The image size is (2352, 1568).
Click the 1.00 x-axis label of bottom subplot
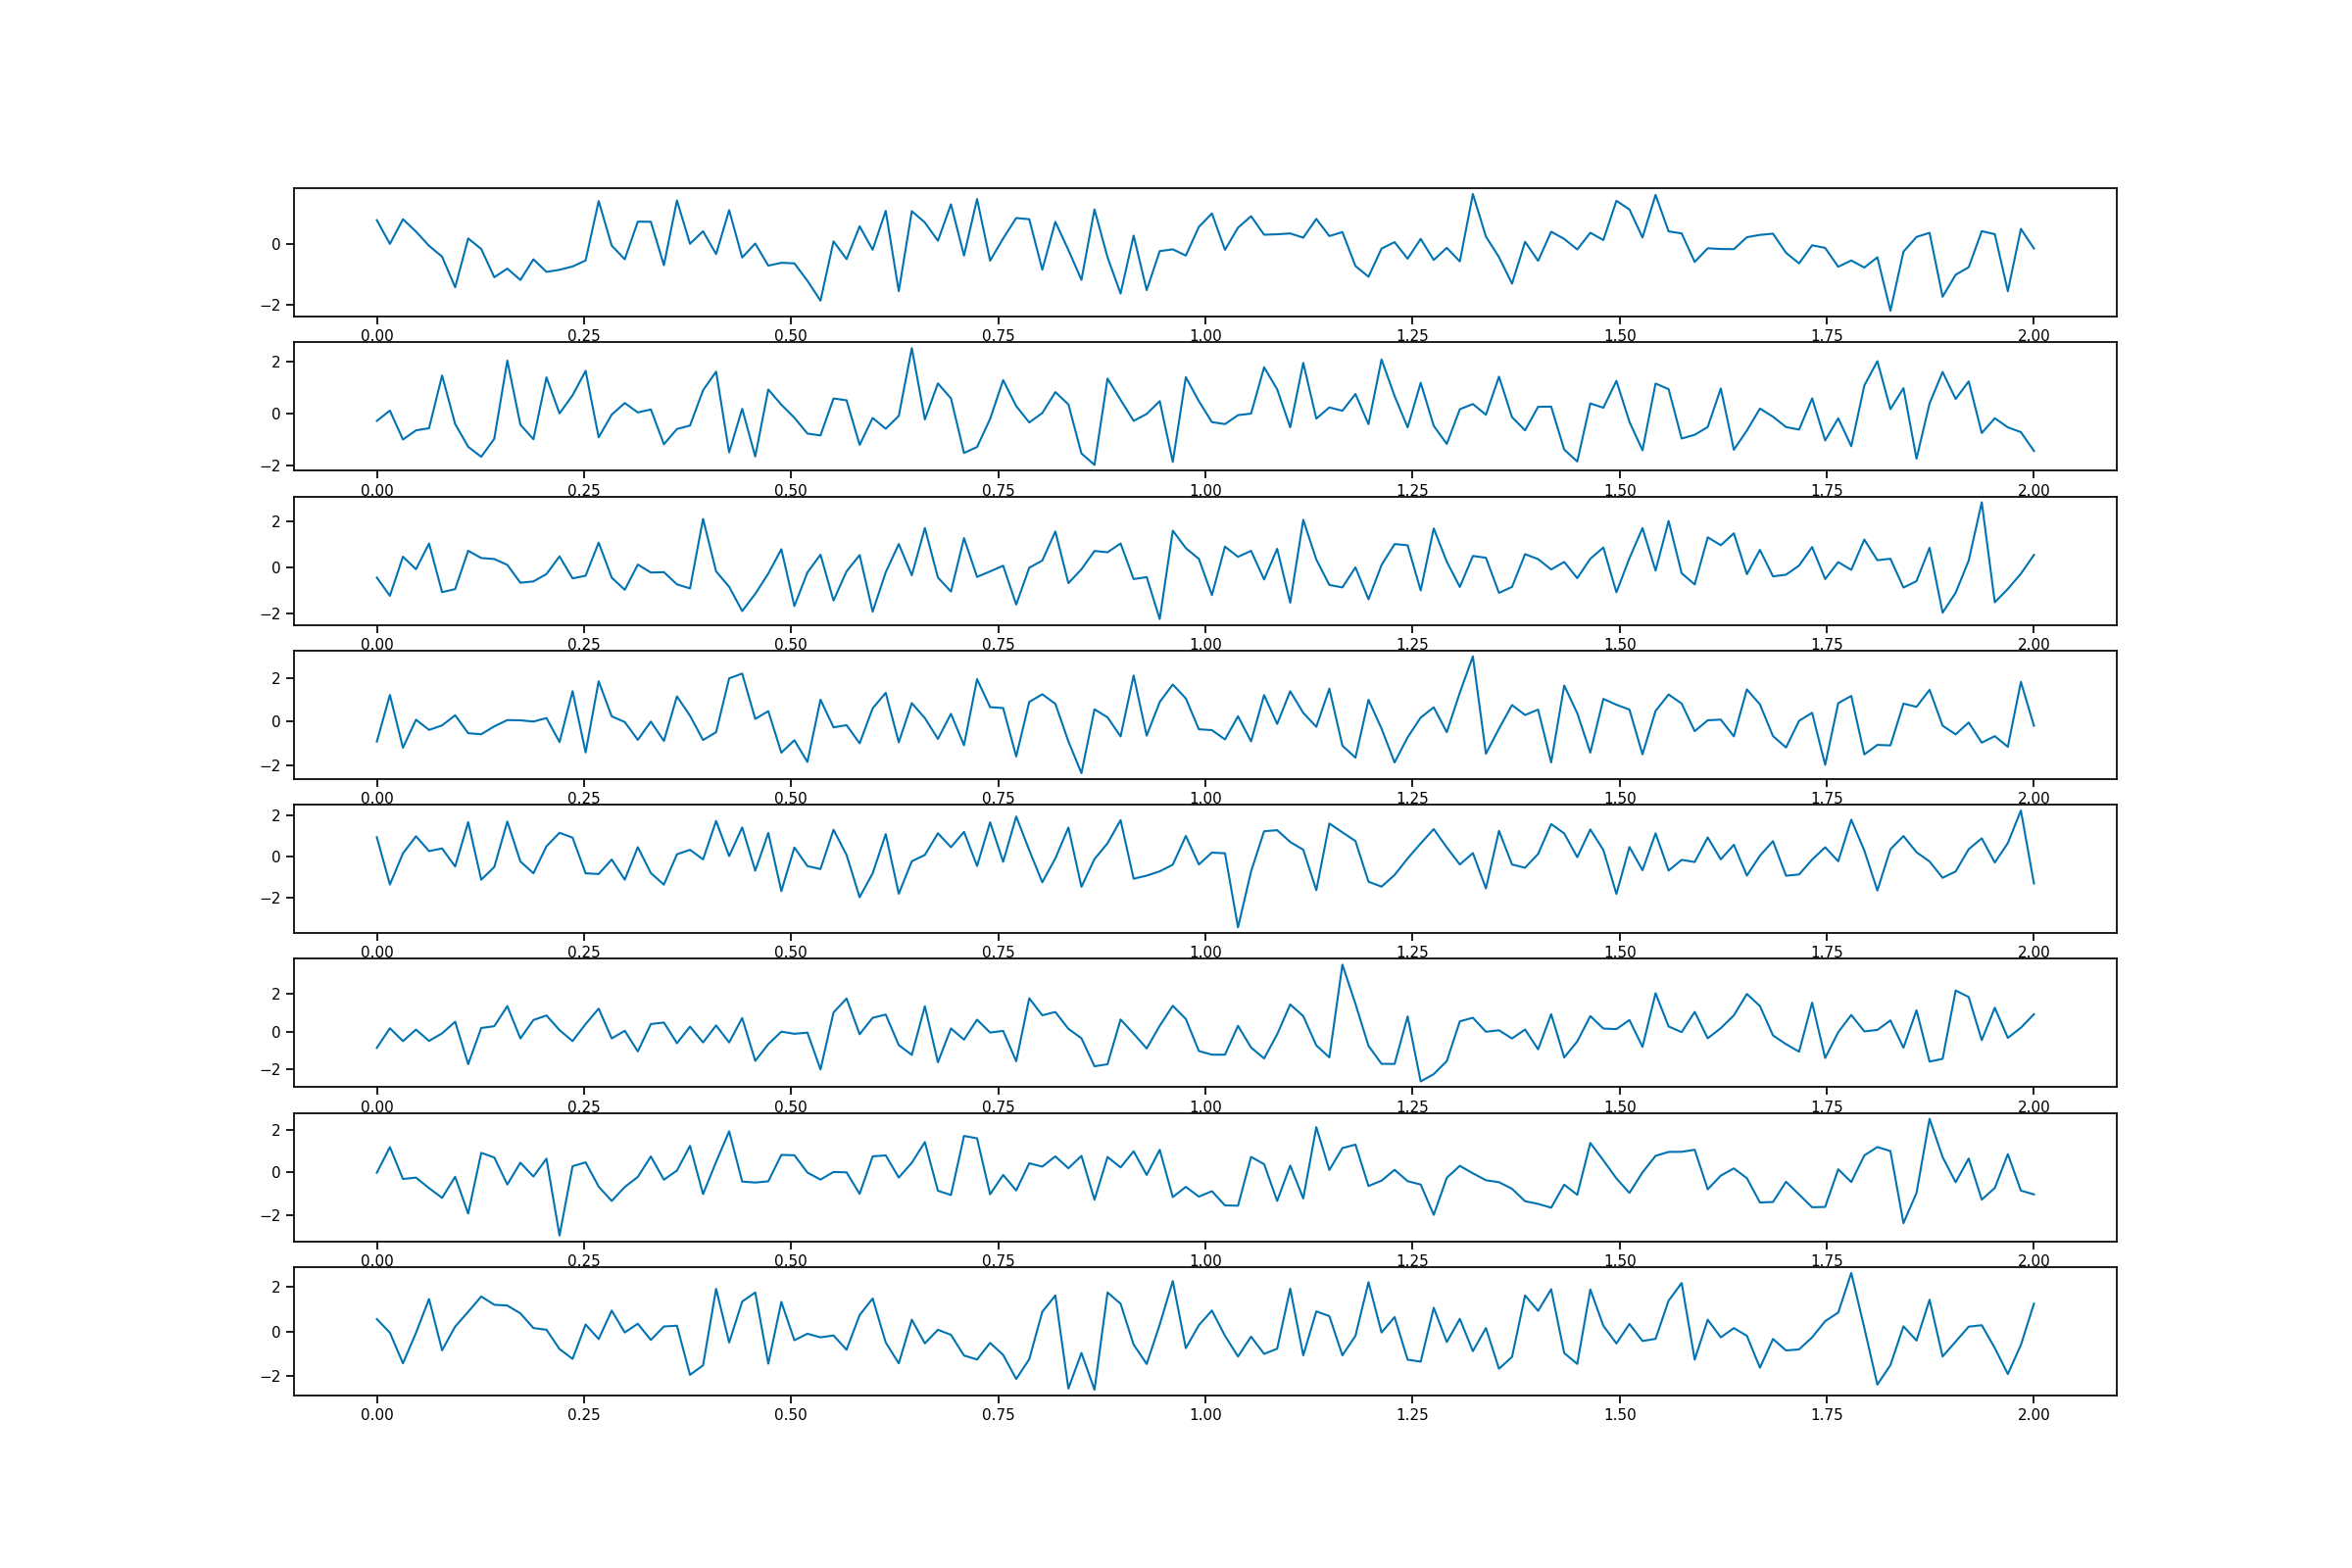(x=1205, y=1414)
